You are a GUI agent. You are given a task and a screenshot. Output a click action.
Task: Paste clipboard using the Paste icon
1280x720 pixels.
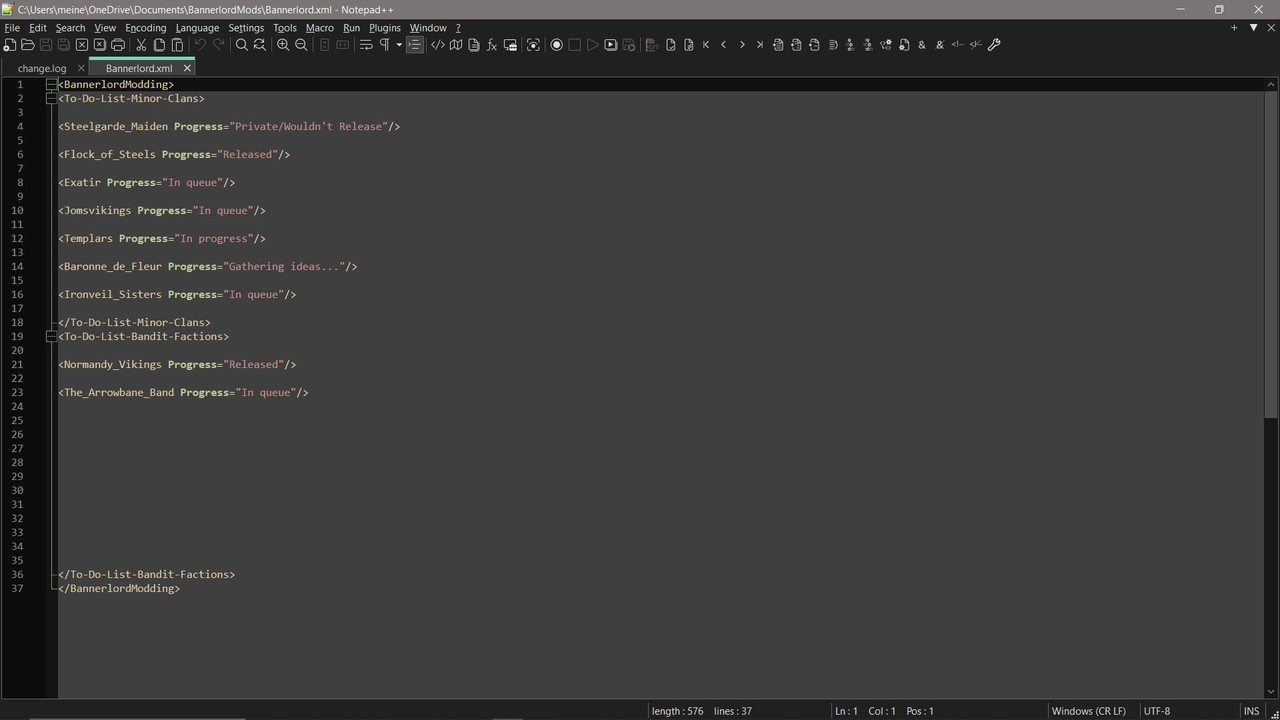177,45
